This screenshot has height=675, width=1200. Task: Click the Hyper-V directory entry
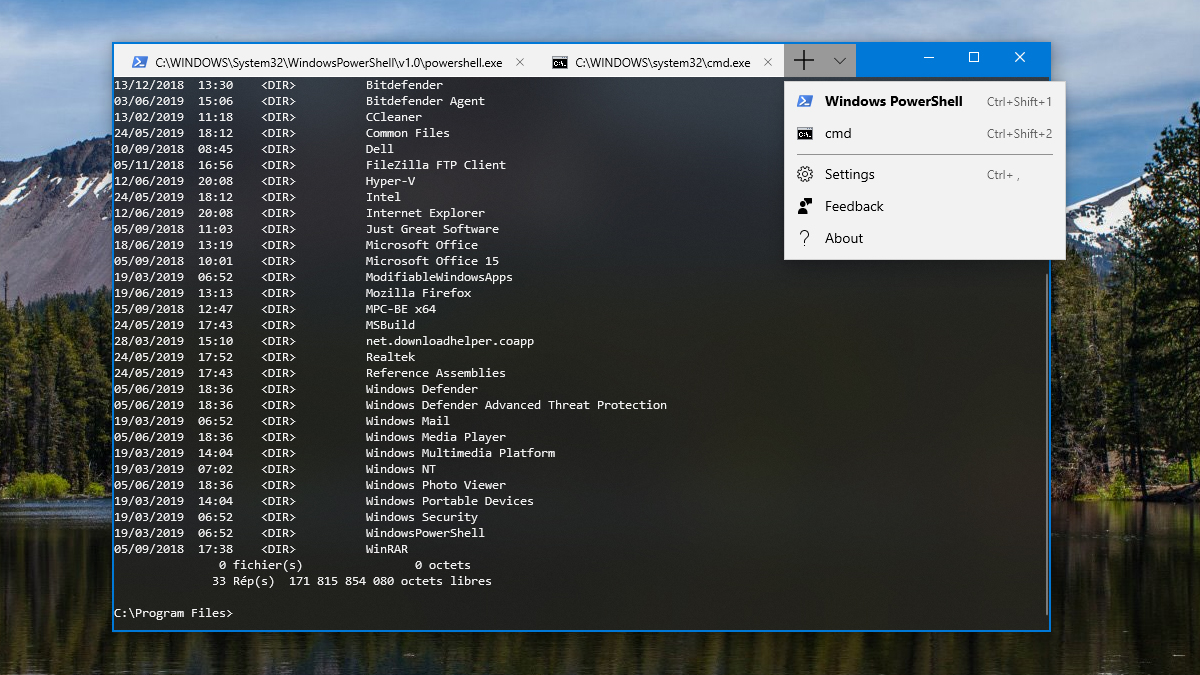[x=390, y=181]
